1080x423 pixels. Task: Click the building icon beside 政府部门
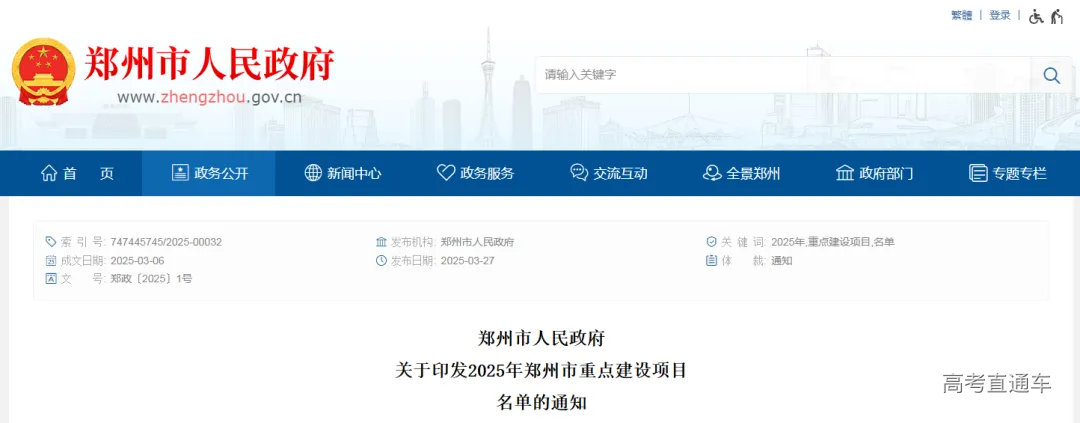tap(844, 173)
